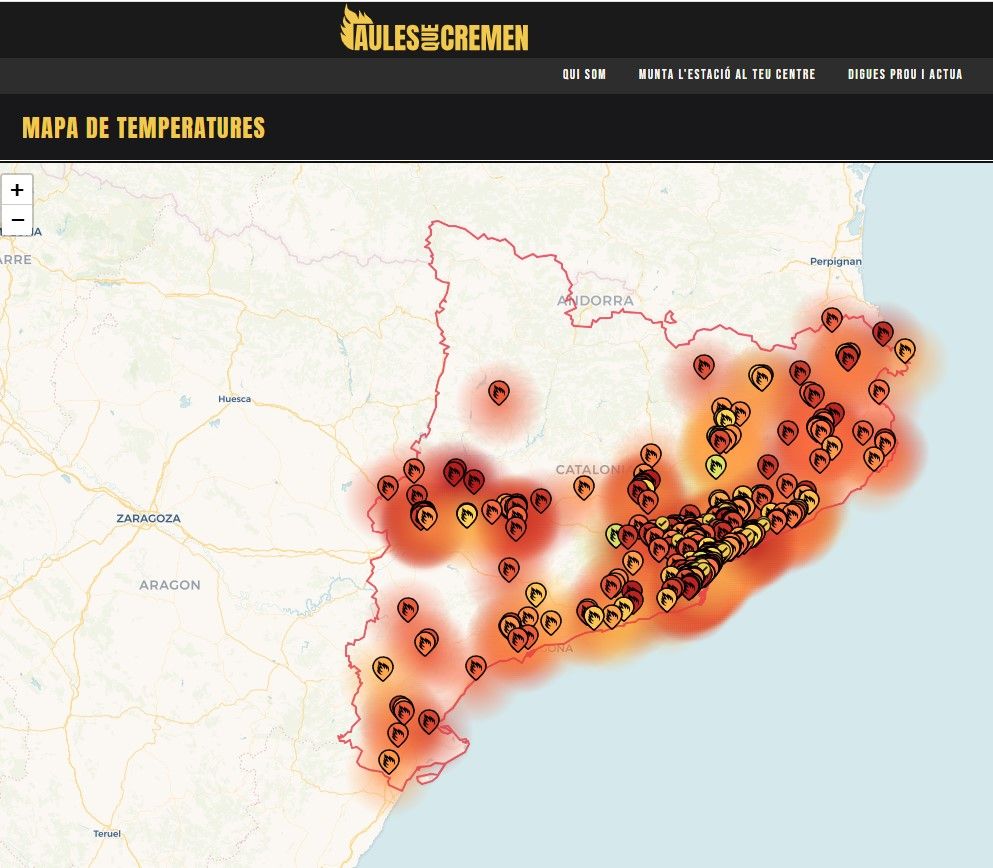The image size is (993, 868).
Task: Click the ANDORRA map label
Action: click(595, 301)
